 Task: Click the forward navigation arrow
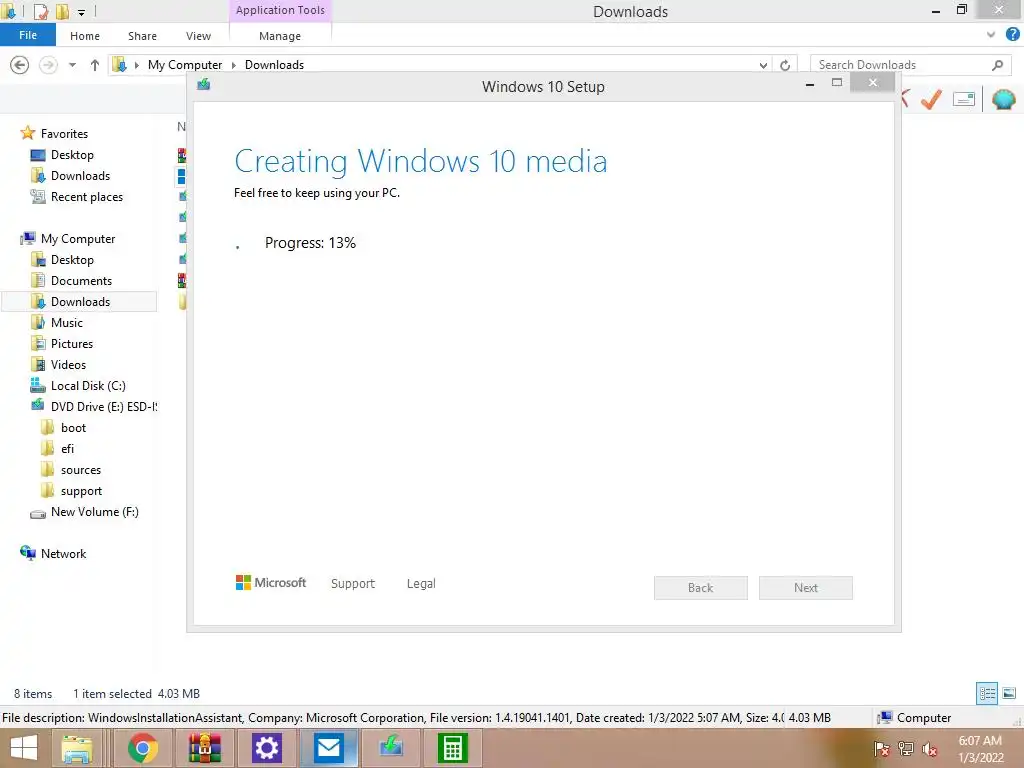click(x=48, y=65)
